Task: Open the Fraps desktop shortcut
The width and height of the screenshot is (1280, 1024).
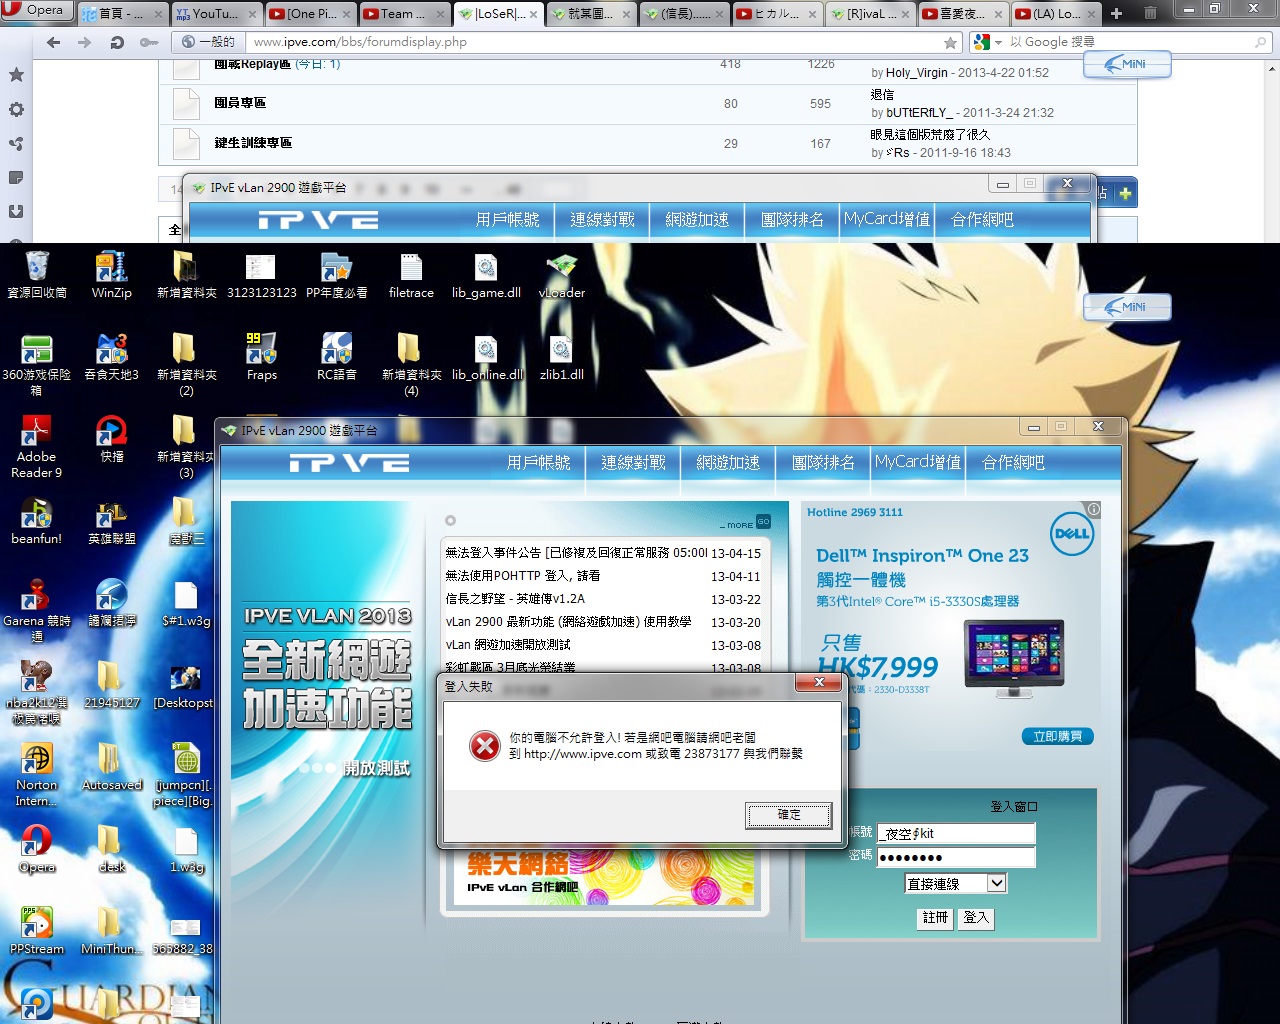Action: tap(261, 351)
